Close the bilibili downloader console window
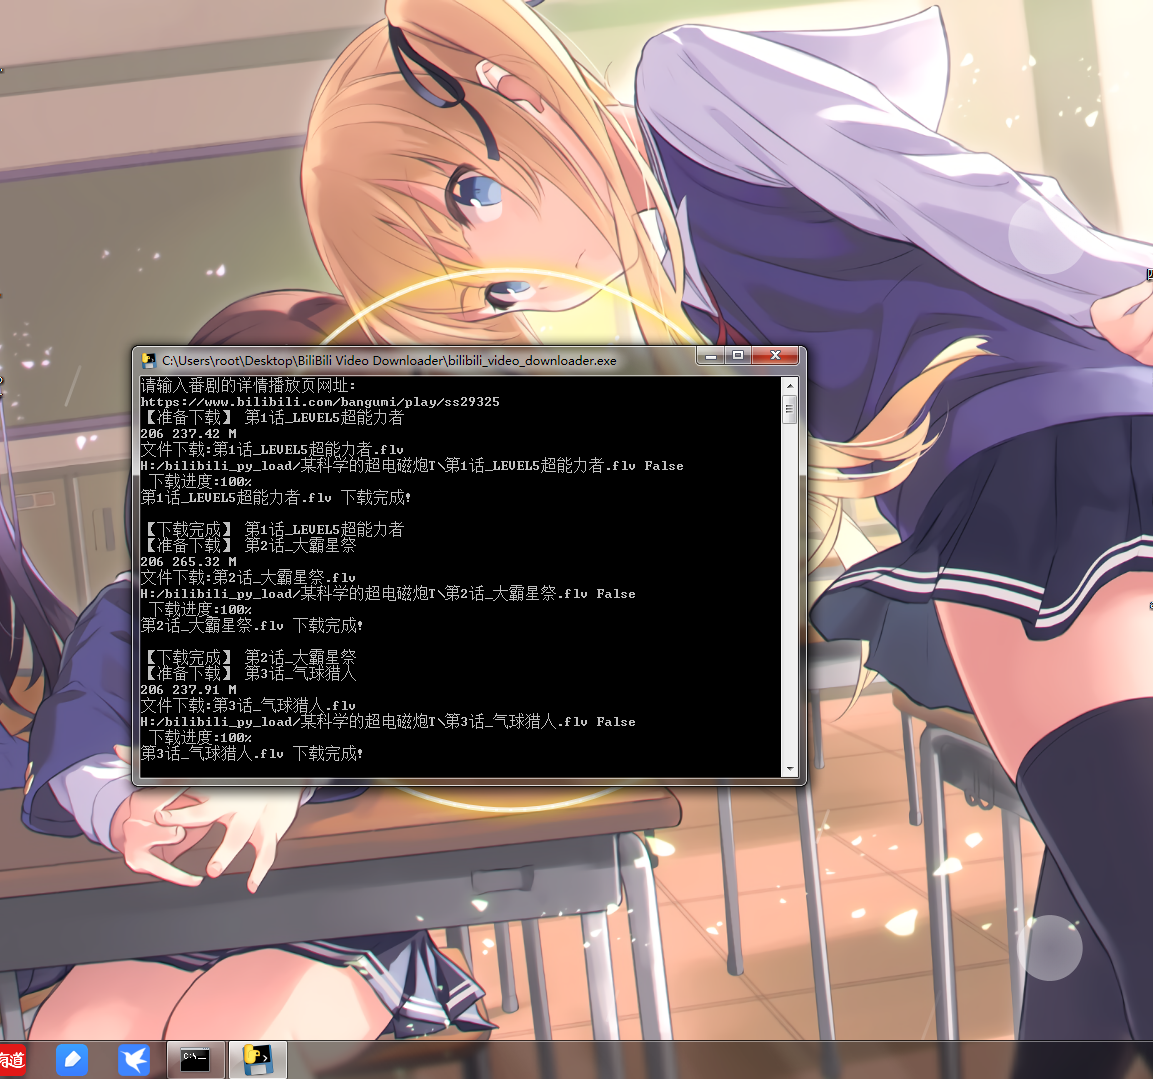Image resolution: width=1153 pixels, height=1079 pixels. pos(774,356)
